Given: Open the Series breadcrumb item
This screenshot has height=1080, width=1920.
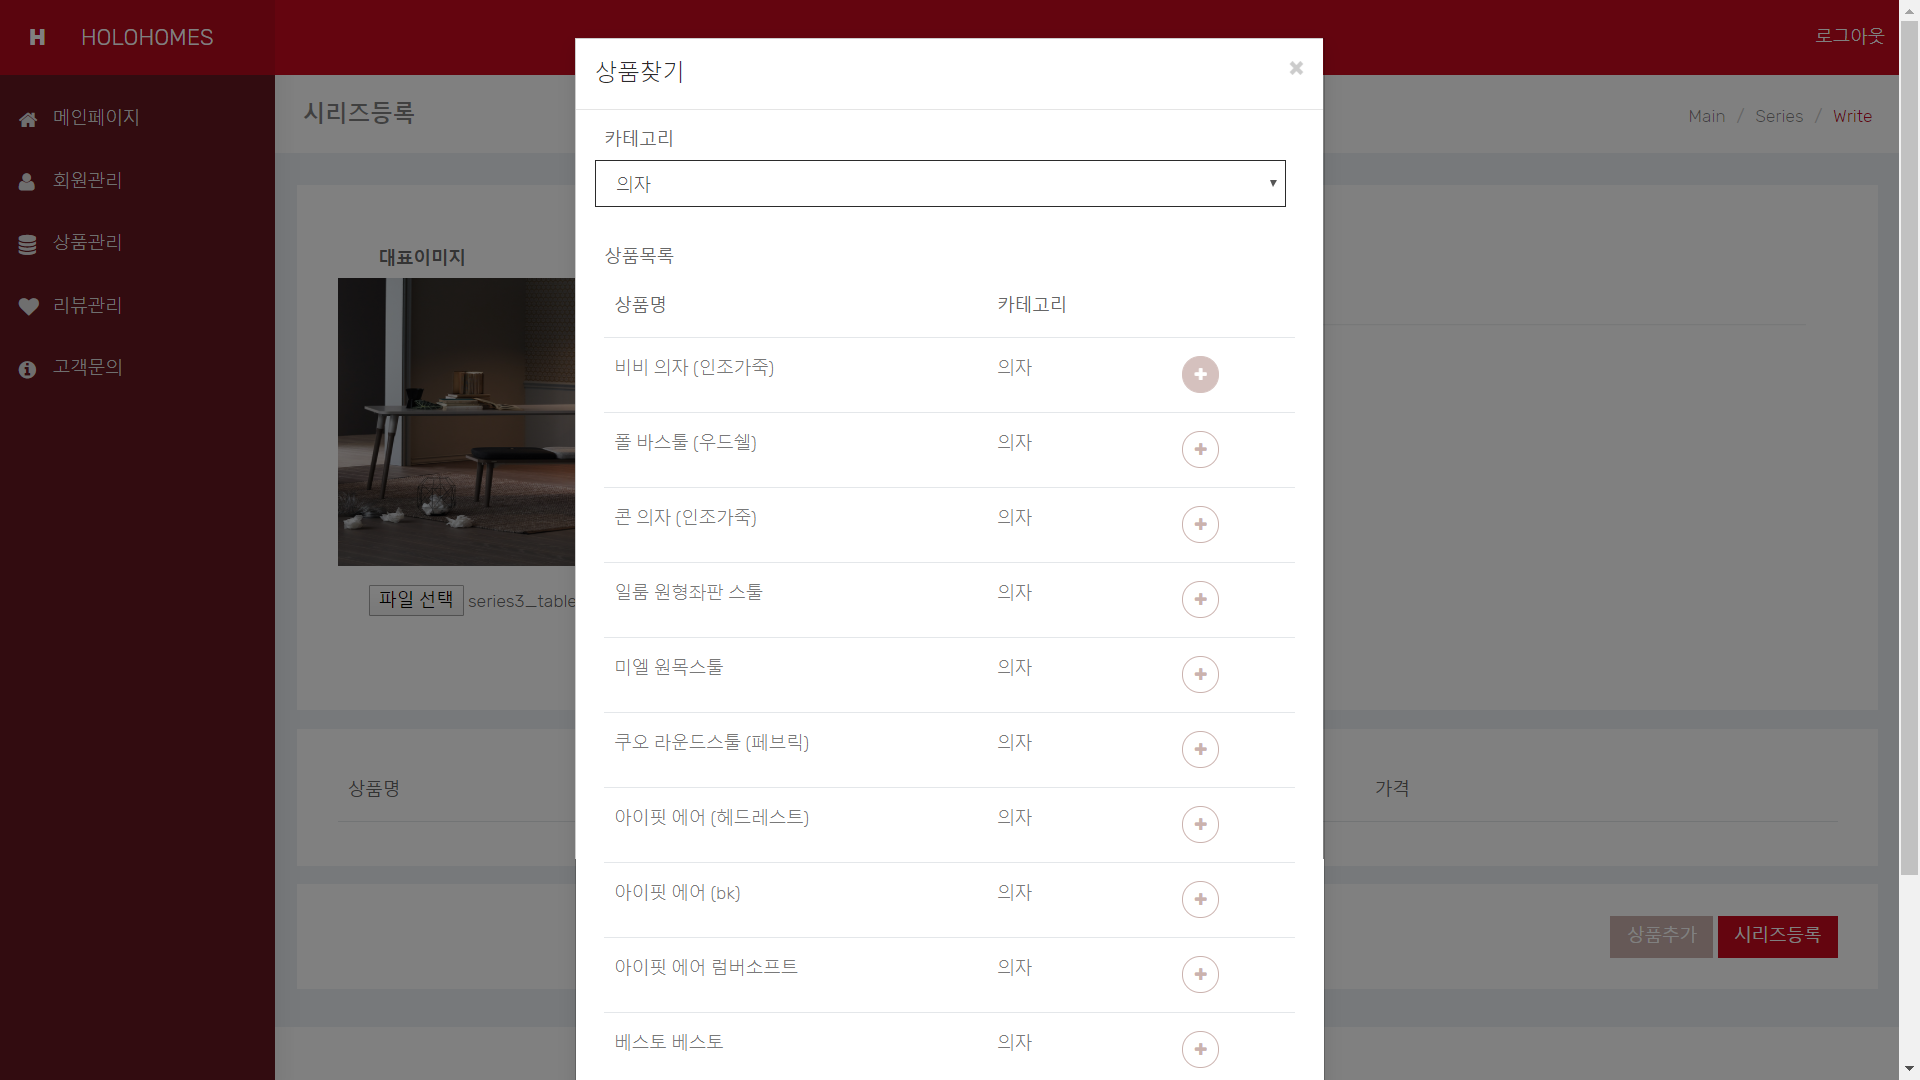Looking at the screenshot, I should point(1780,116).
